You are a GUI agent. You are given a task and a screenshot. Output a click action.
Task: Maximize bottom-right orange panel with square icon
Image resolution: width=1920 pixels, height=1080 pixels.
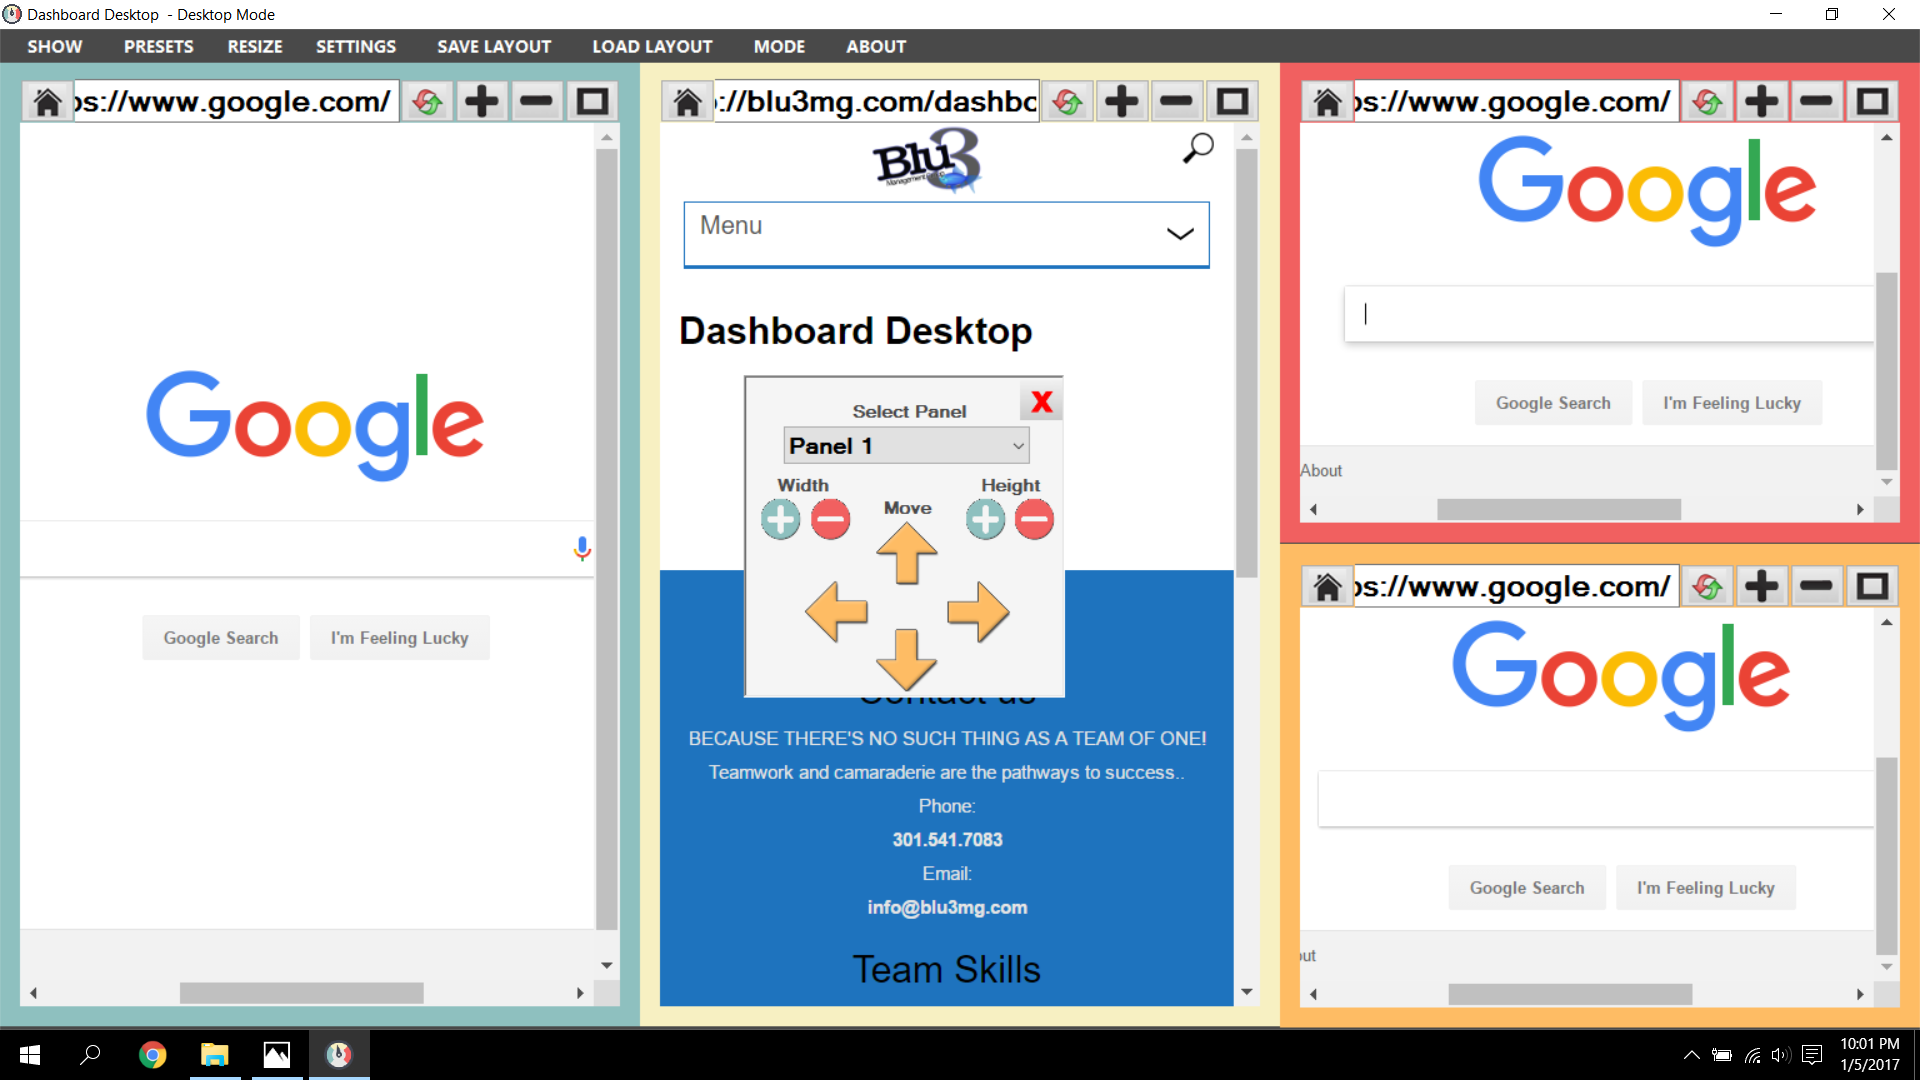pyautogui.click(x=1872, y=587)
